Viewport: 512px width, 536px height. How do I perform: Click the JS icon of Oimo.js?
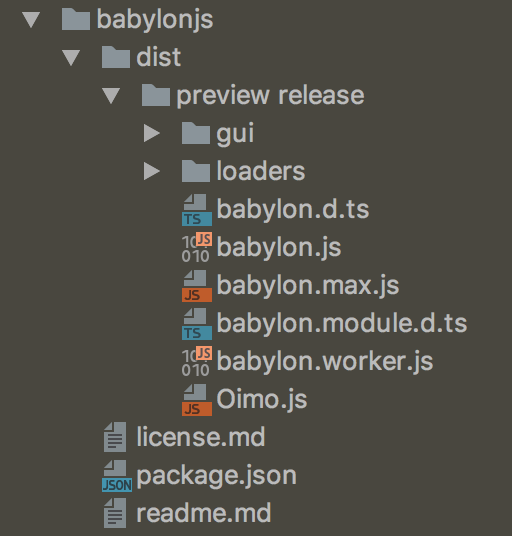(197, 399)
